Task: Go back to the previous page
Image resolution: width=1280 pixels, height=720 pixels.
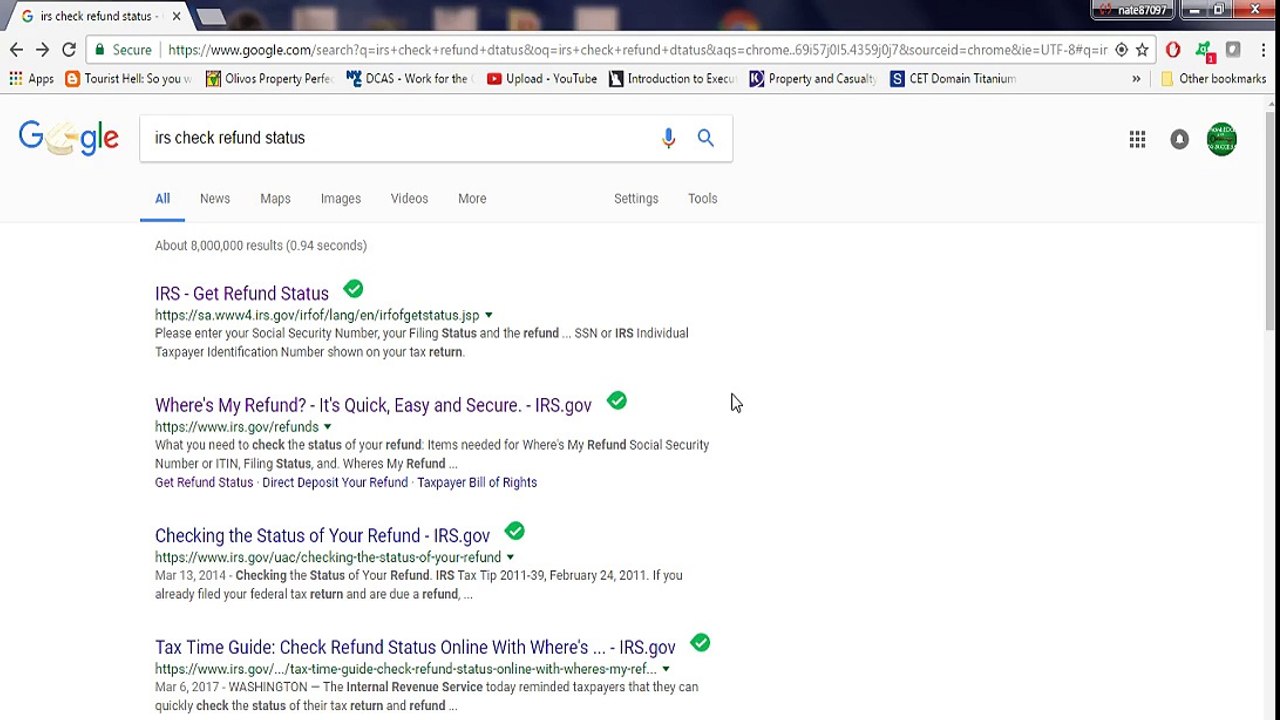Action: [x=16, y=49]
